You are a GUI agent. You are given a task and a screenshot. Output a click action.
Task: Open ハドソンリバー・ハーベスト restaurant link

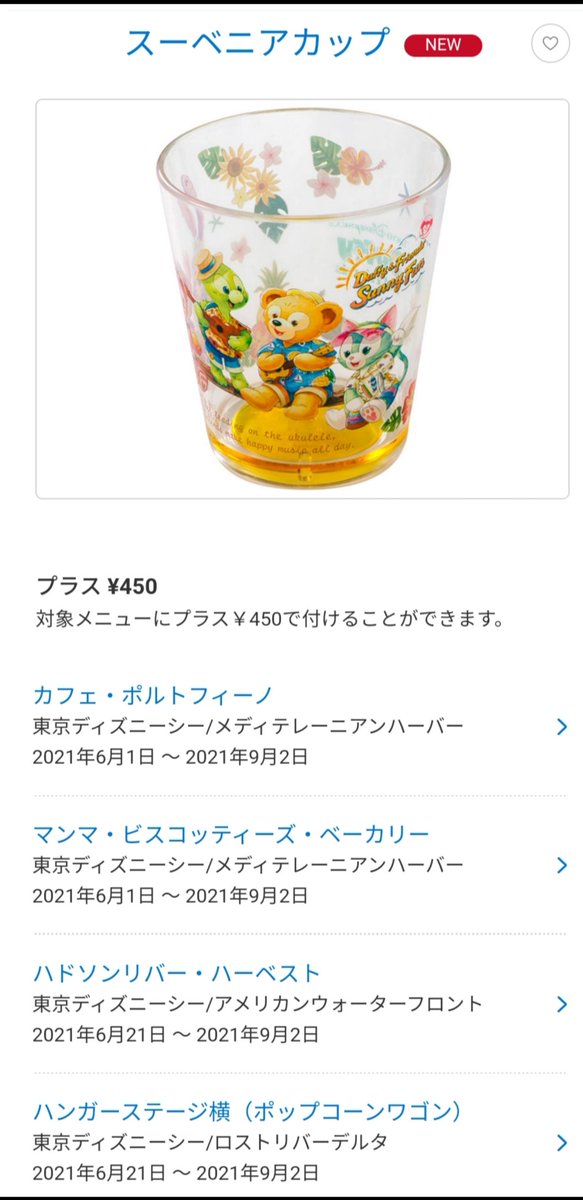(x=177, y=973)
